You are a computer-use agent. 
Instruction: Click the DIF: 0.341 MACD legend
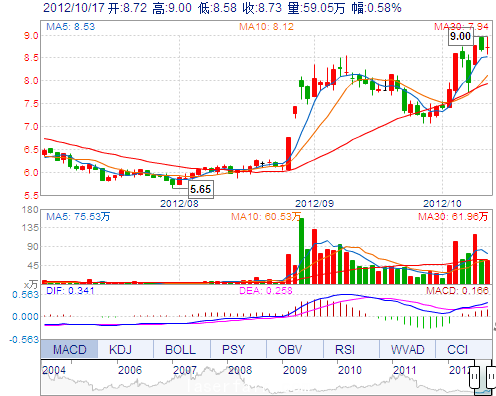pyautogui.click(x=70, y=291)
